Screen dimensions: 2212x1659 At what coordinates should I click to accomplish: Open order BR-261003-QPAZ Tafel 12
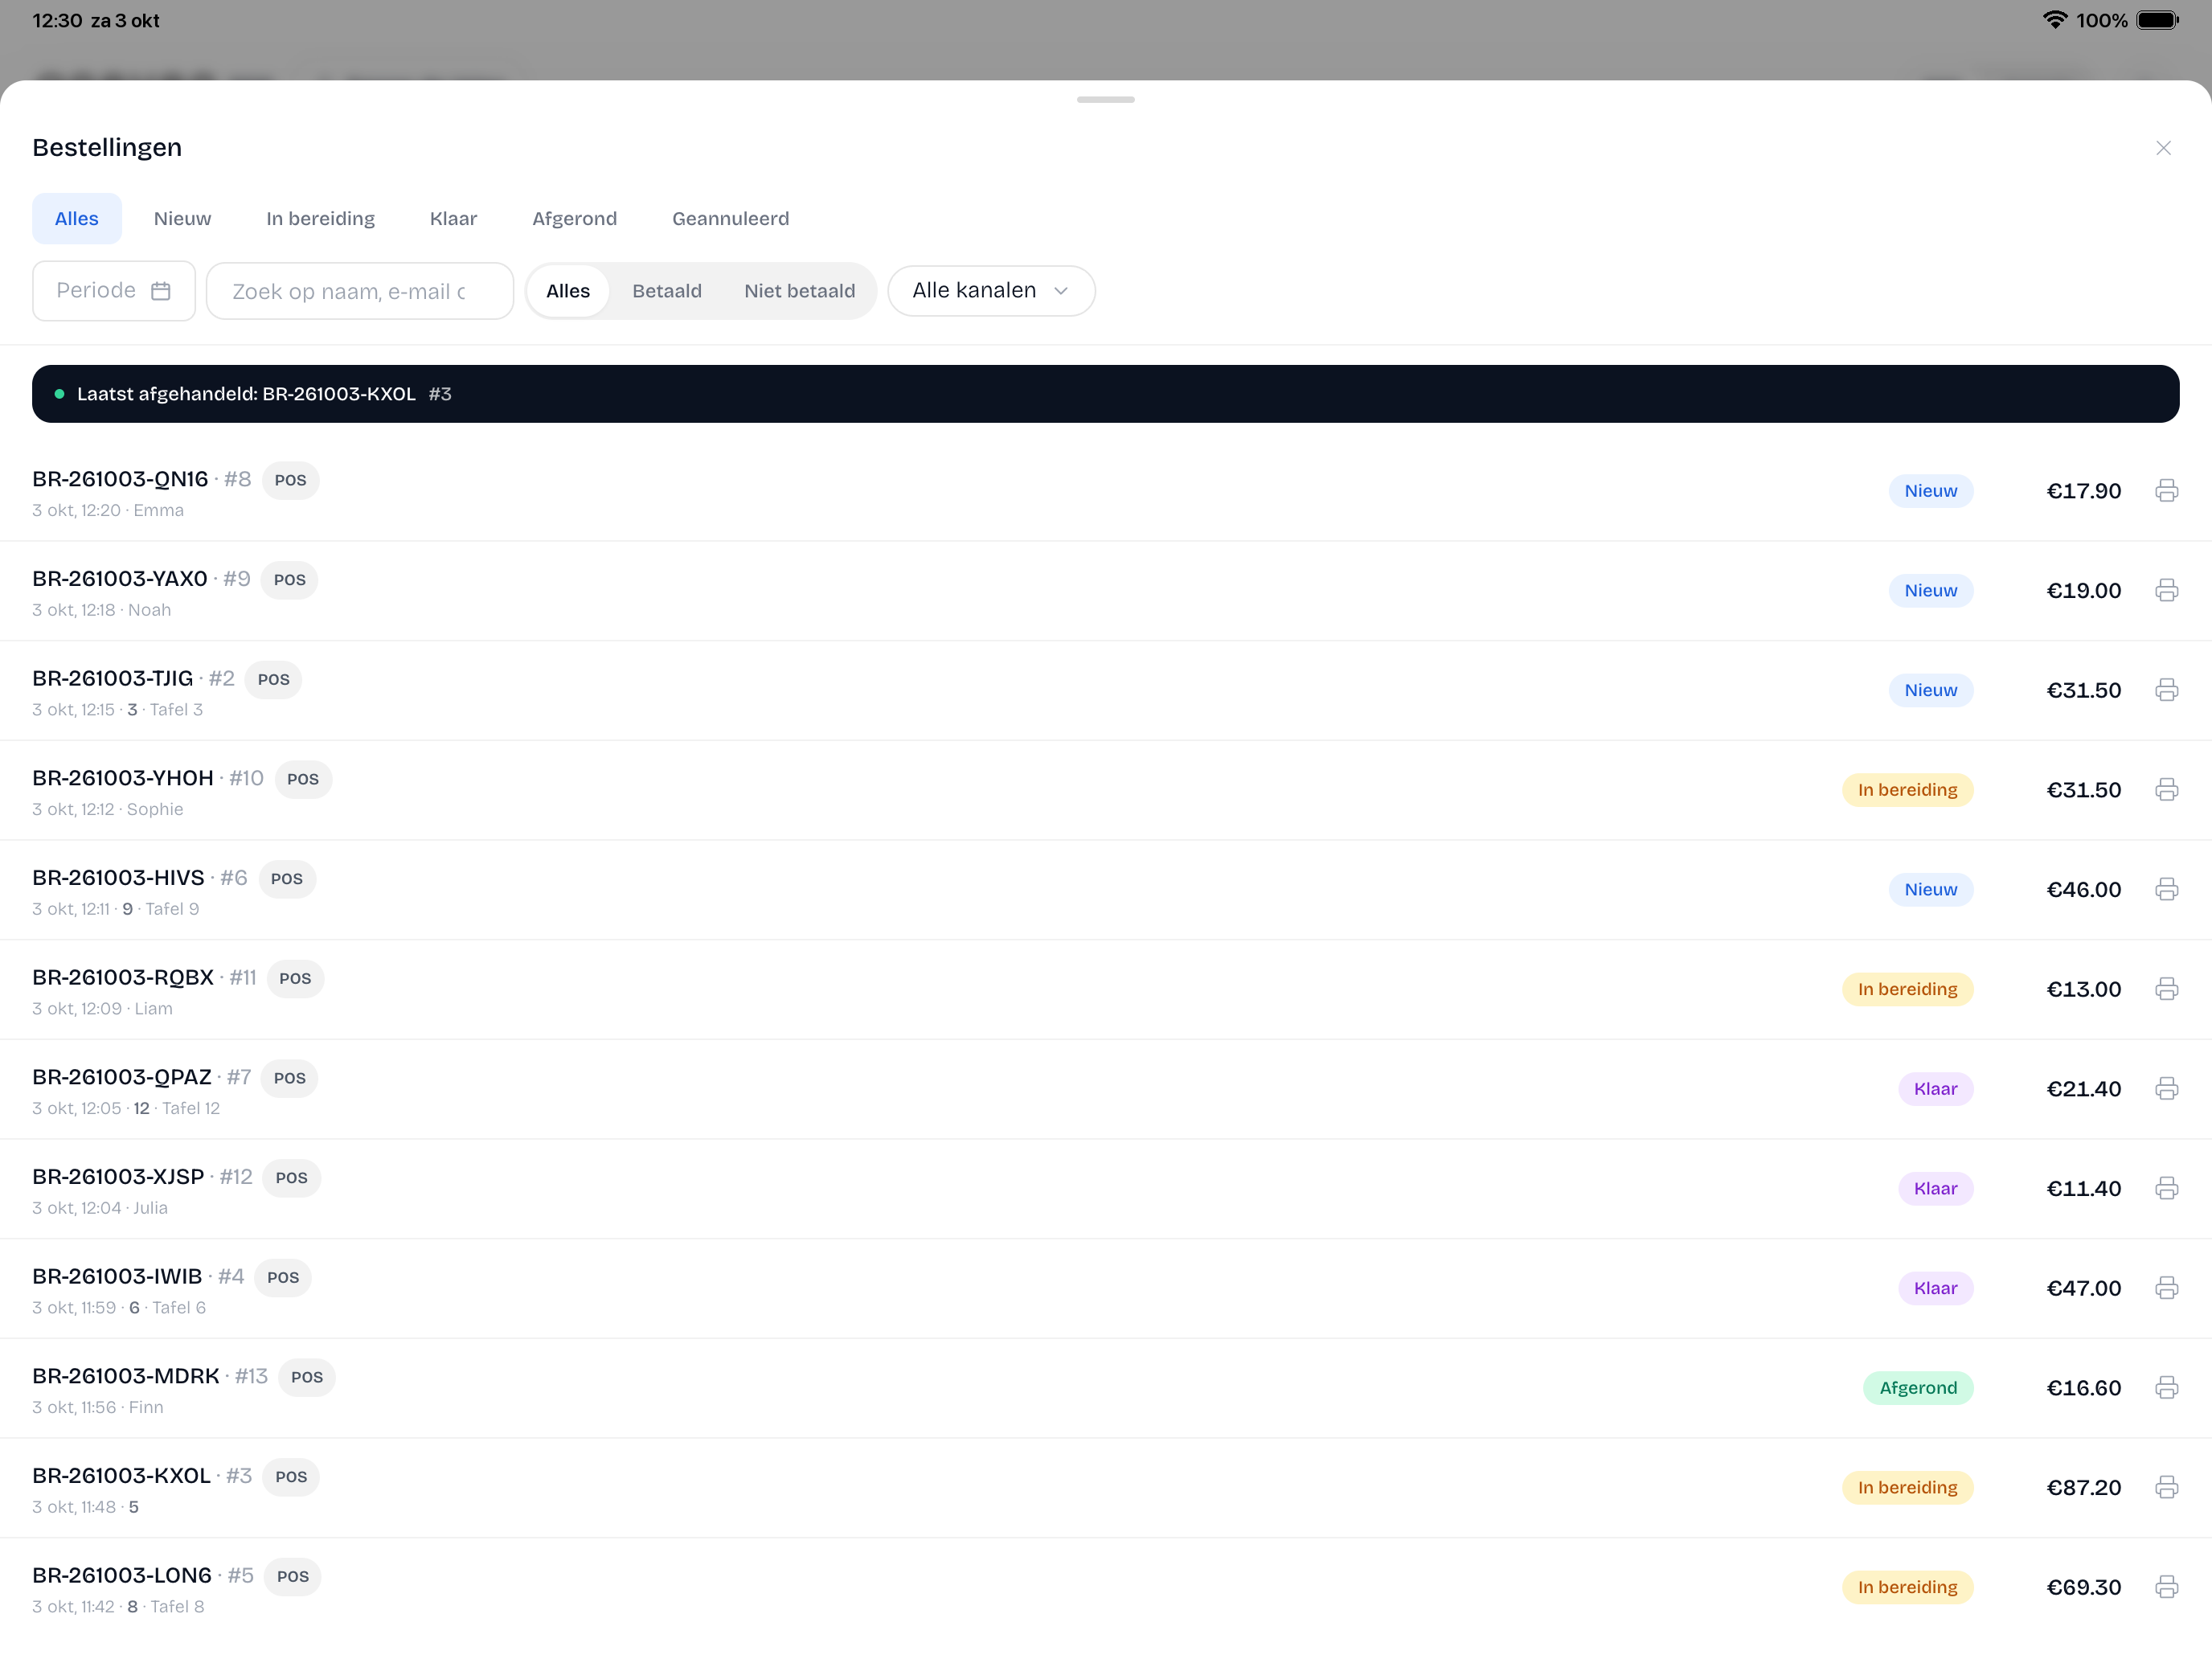(x=1105, y=1089)
